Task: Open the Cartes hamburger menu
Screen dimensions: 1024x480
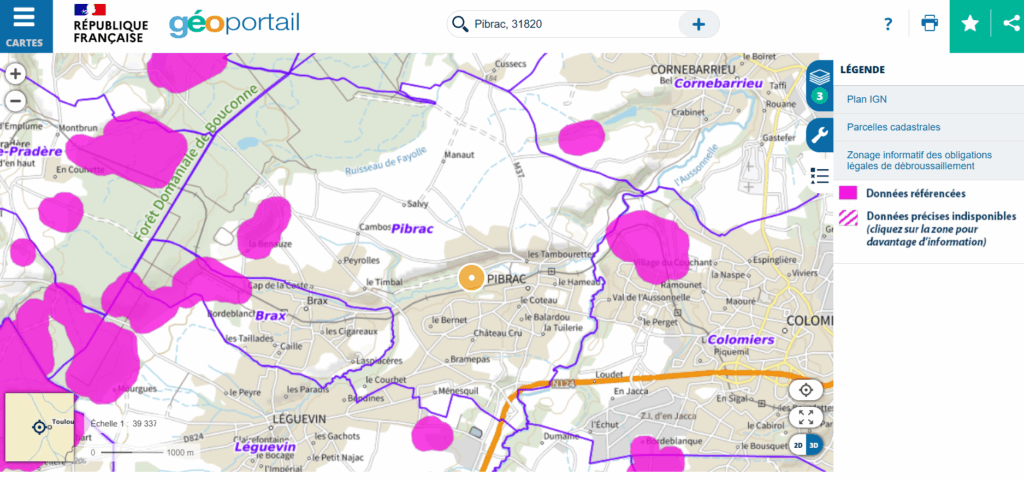Action: 24,25
